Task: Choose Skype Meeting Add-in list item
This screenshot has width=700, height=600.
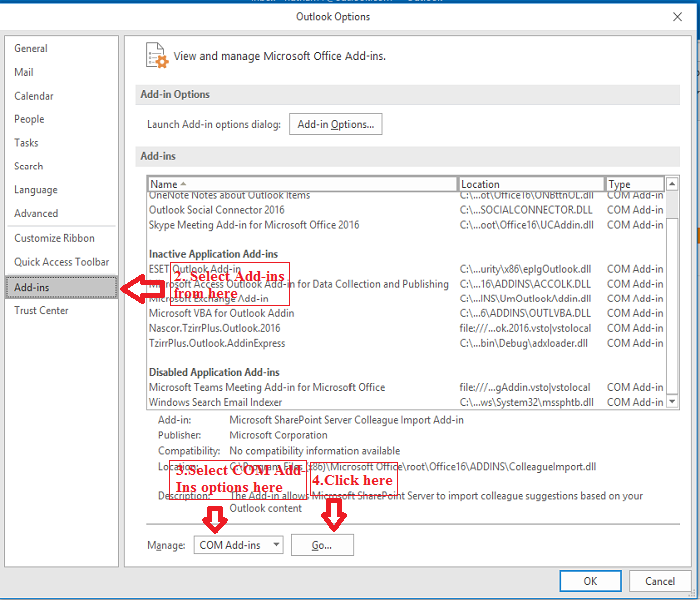Action: click(253, 225)
